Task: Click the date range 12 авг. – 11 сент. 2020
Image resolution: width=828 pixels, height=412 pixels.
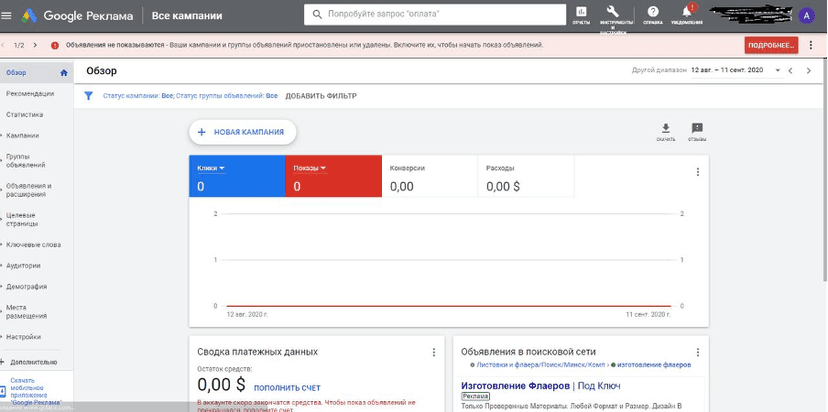Action: (727, 70)
